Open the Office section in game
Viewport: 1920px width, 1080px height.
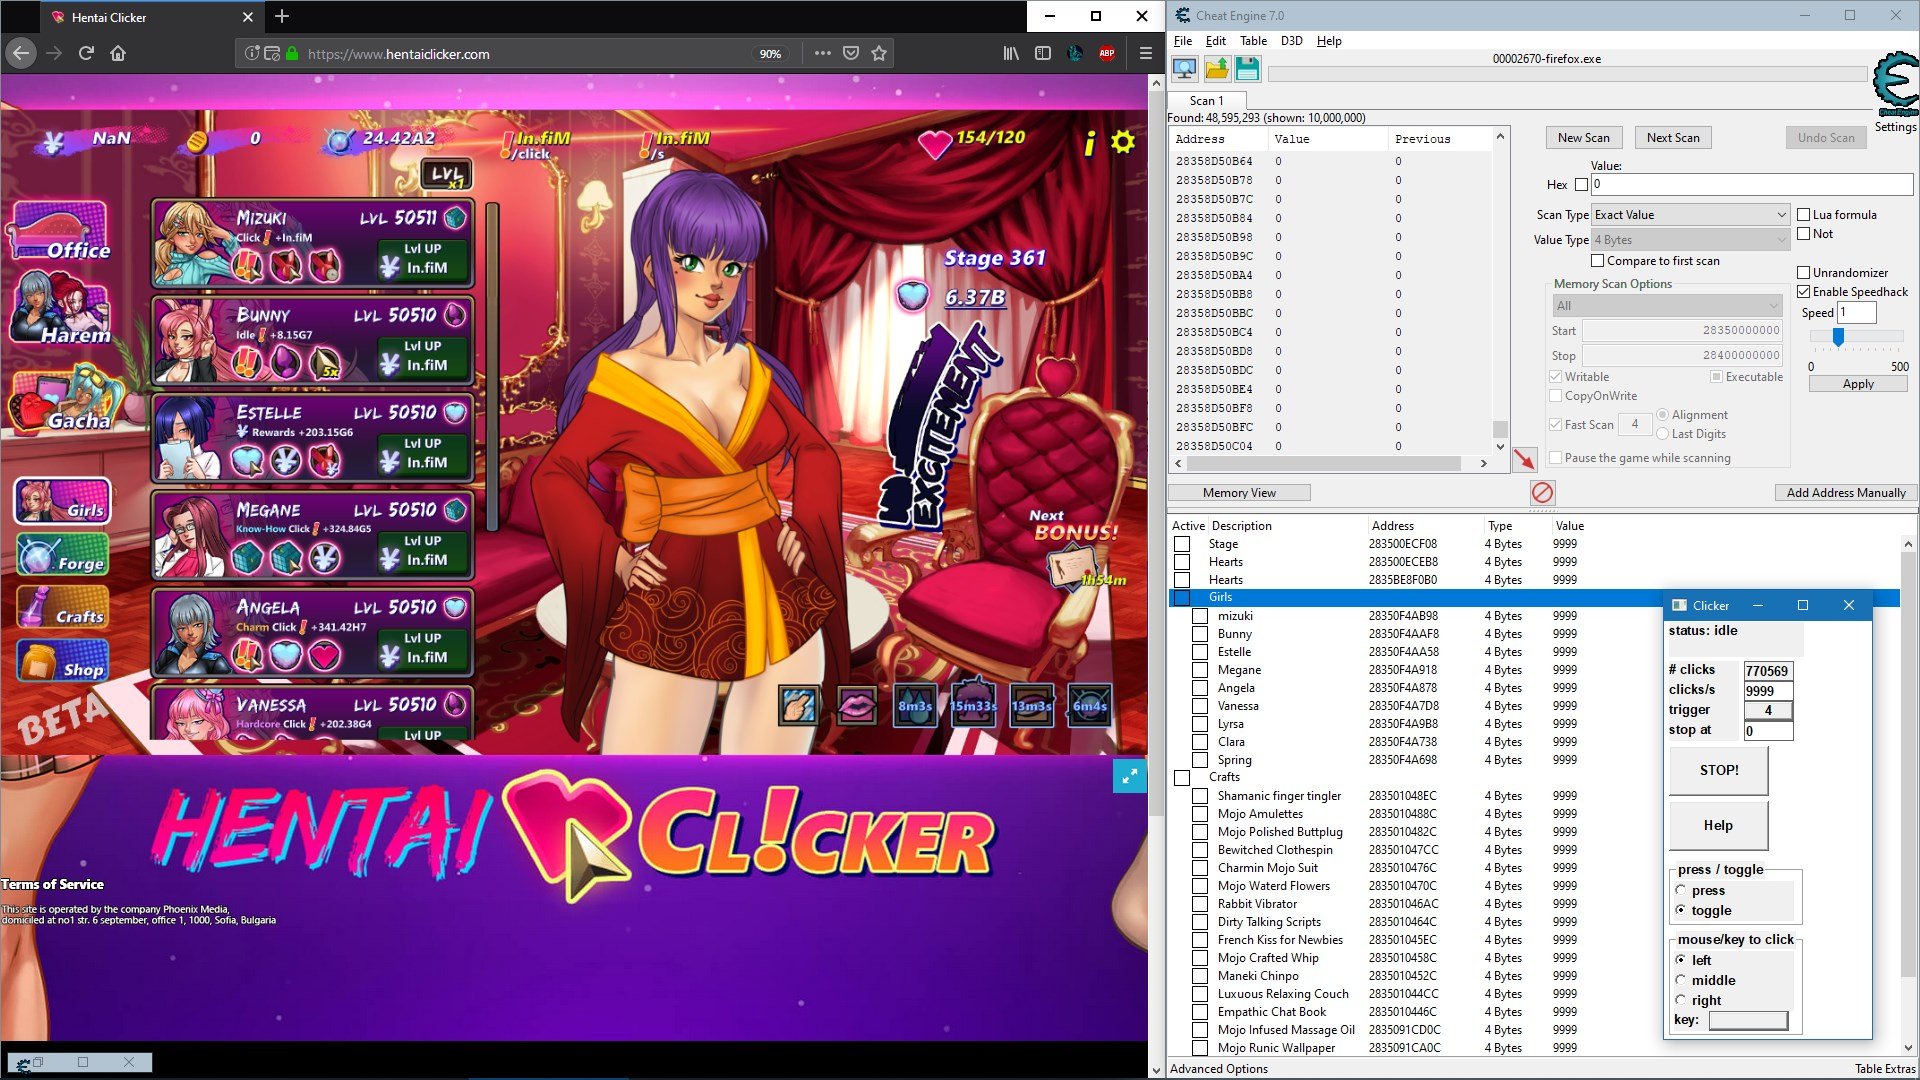pos(60,232)
